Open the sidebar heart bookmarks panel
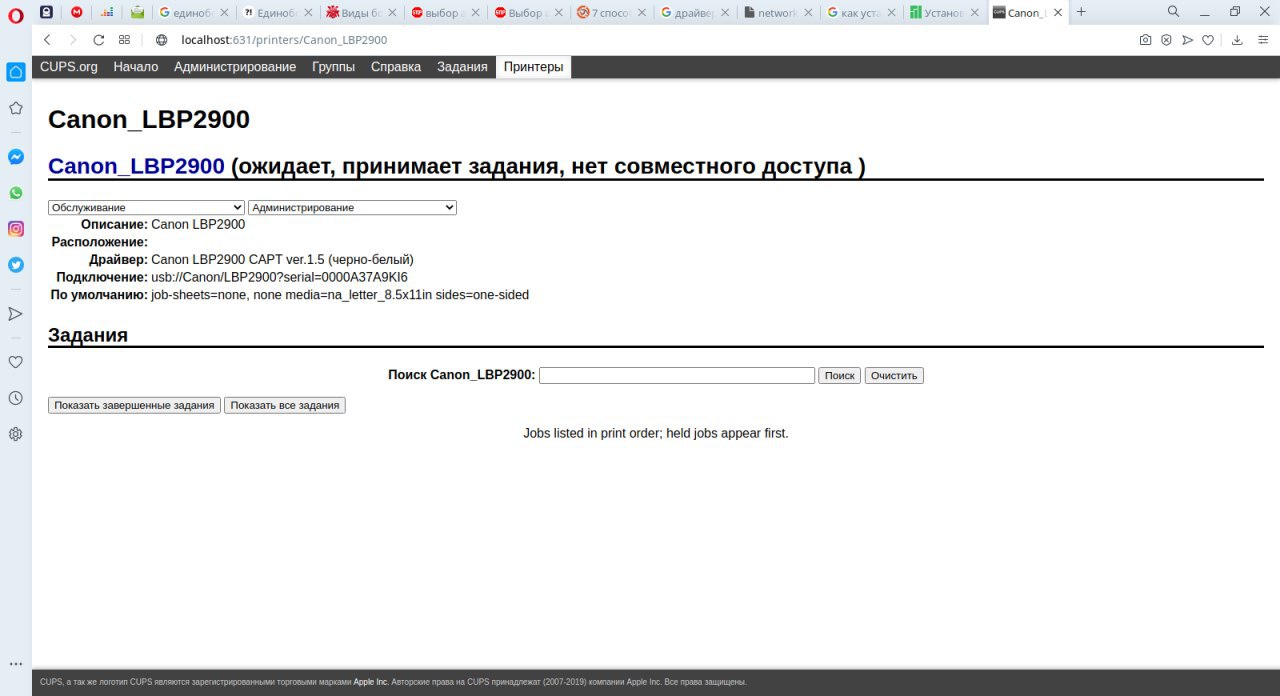 (x=16, y=362)
